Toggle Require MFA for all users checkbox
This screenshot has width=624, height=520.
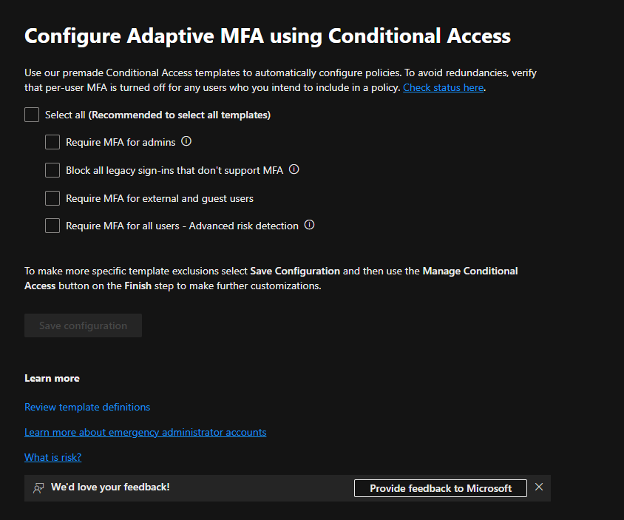[53, 226]
